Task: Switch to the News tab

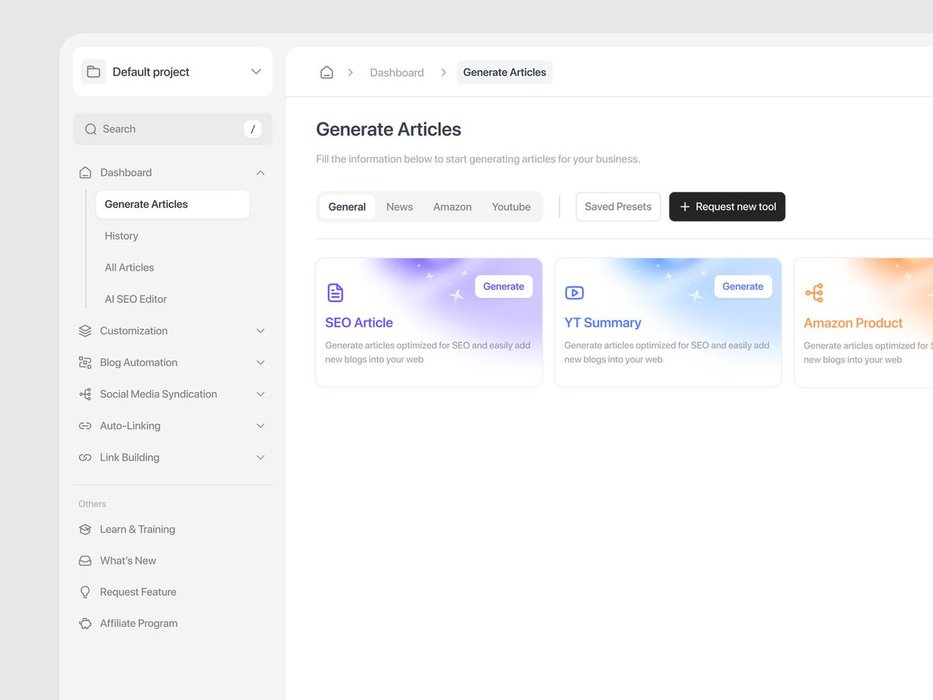Action: (399, 207)
